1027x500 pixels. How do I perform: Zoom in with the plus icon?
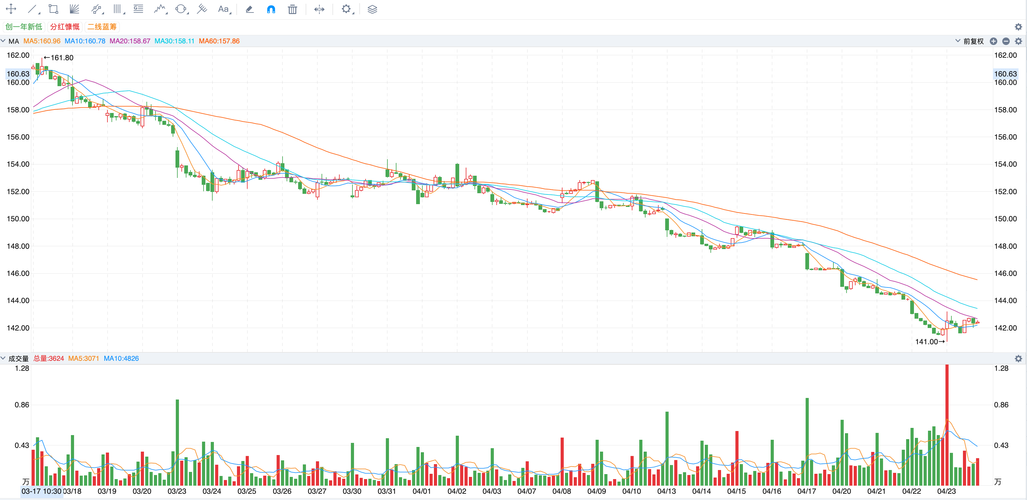[993, 41]
